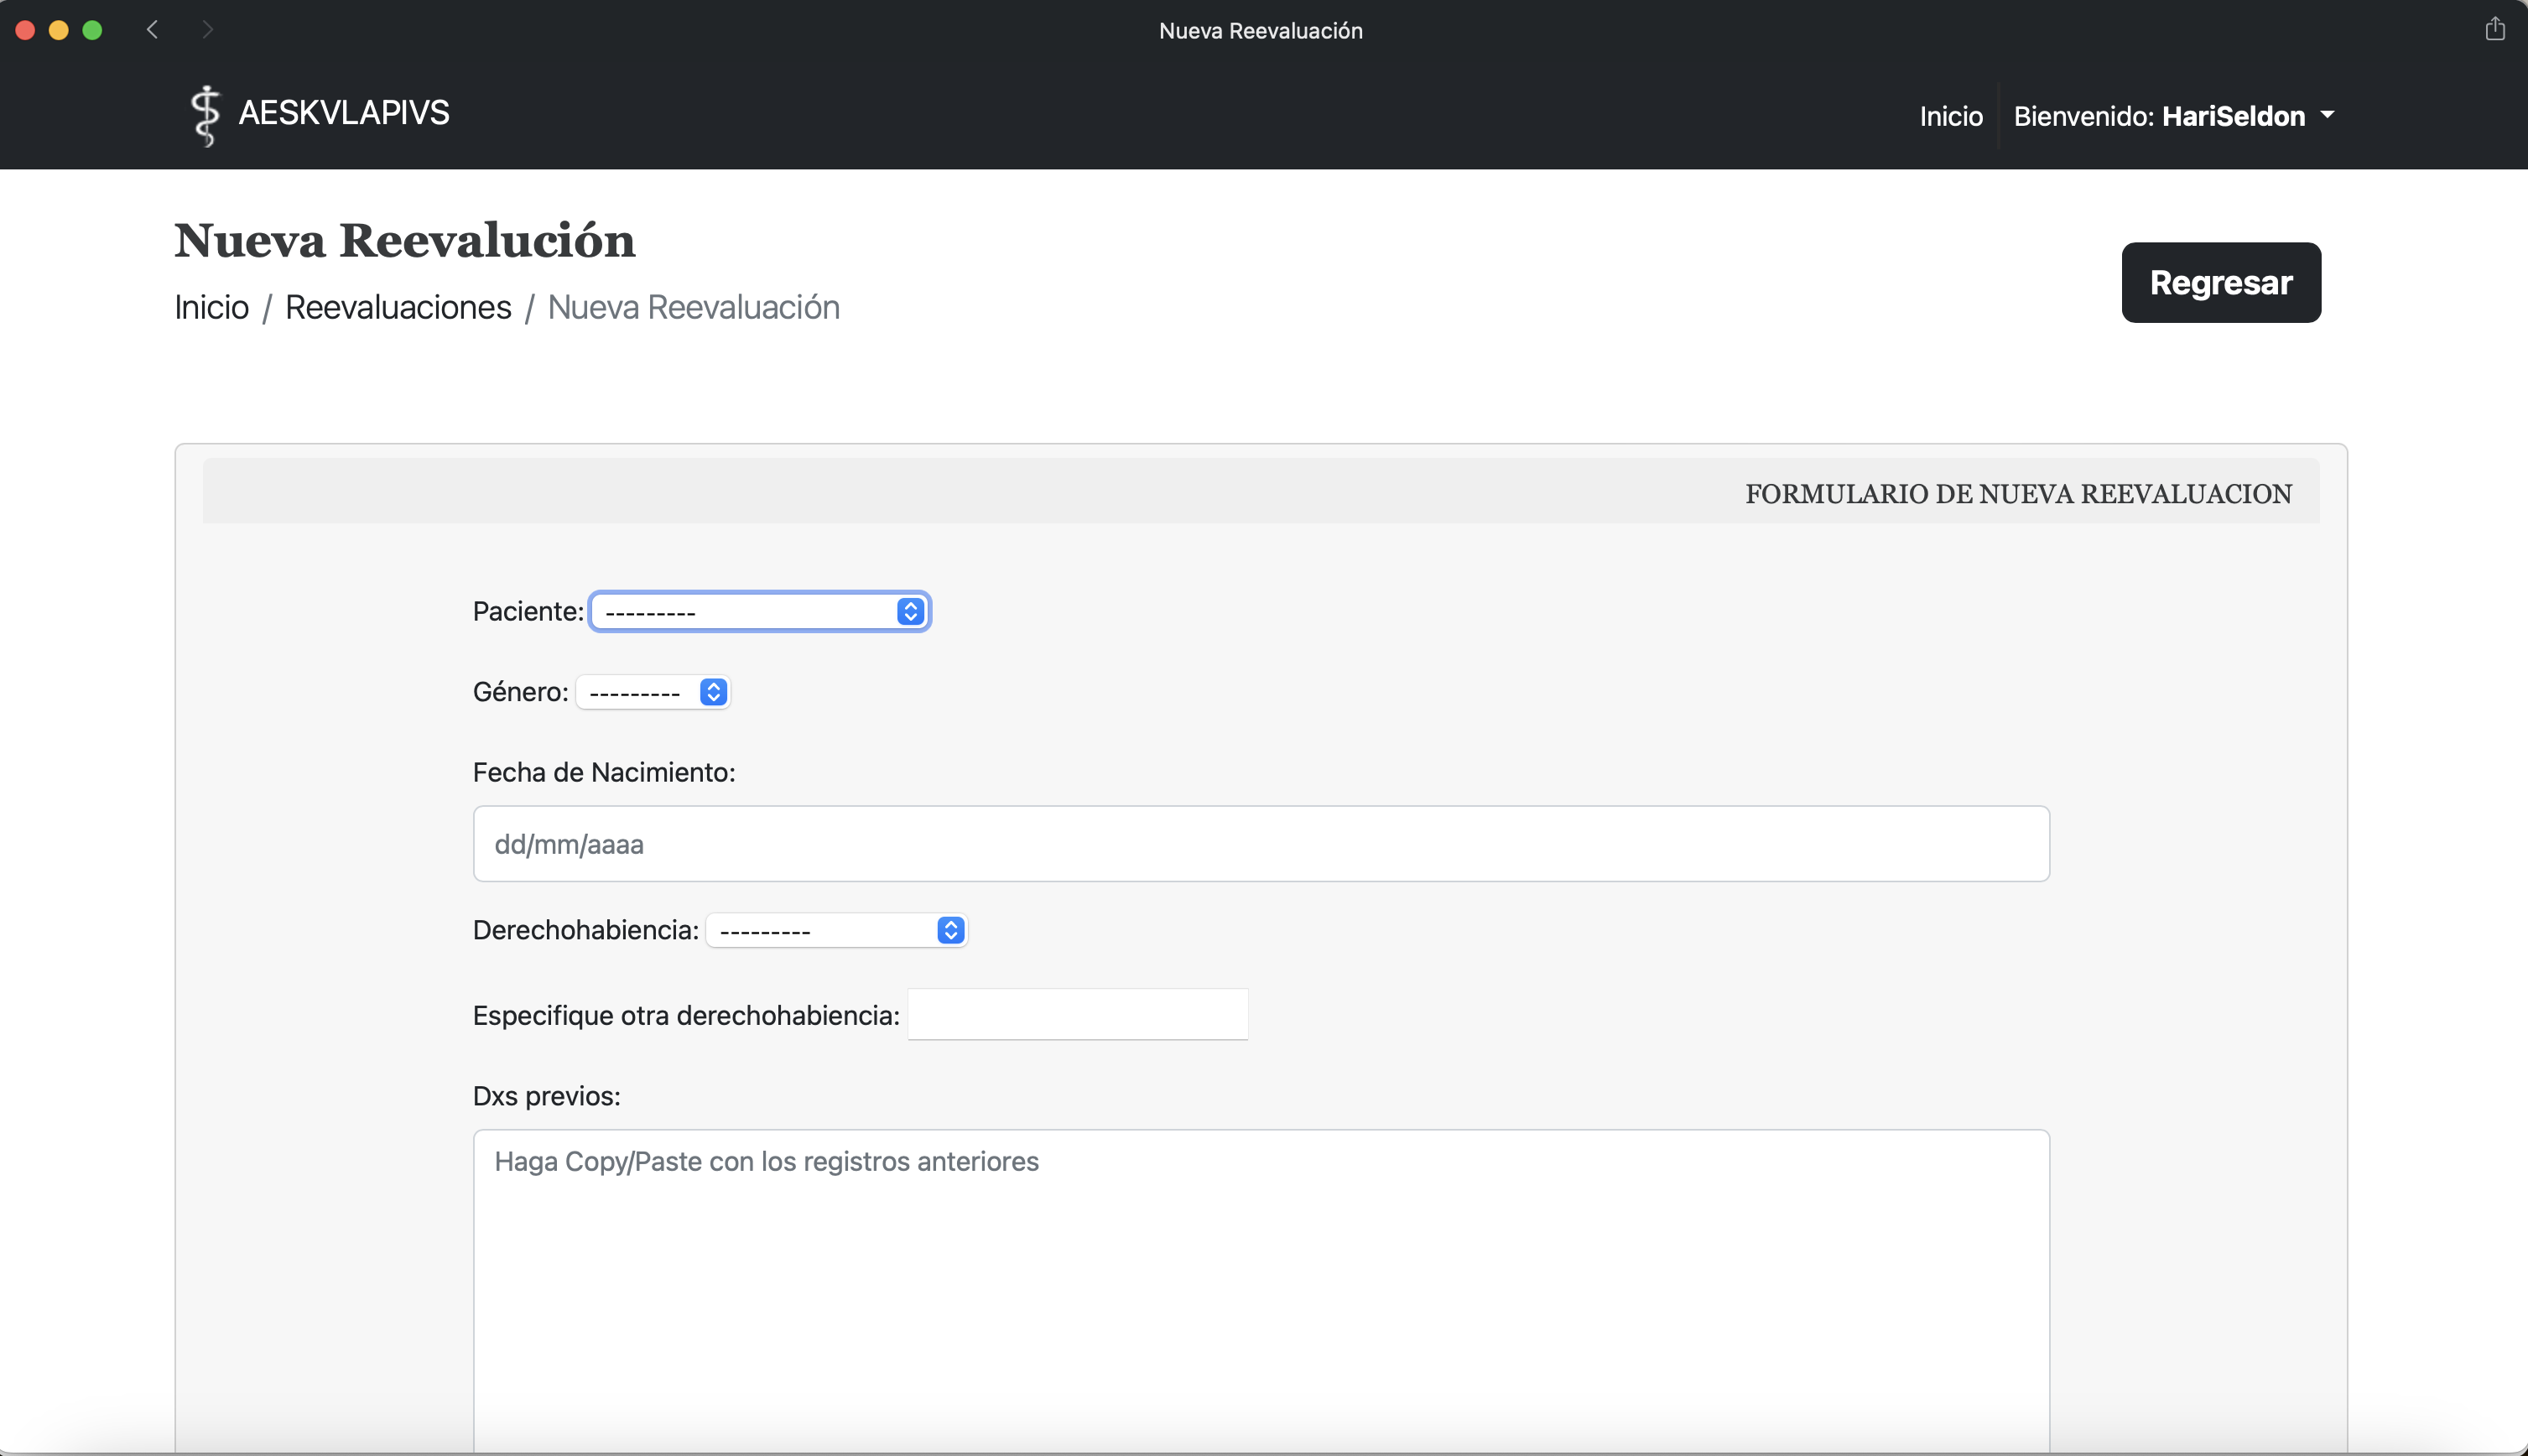Open the Derechohabiencia dropdown
The height and width of the screenshot is (1456, 2528).
837,930
